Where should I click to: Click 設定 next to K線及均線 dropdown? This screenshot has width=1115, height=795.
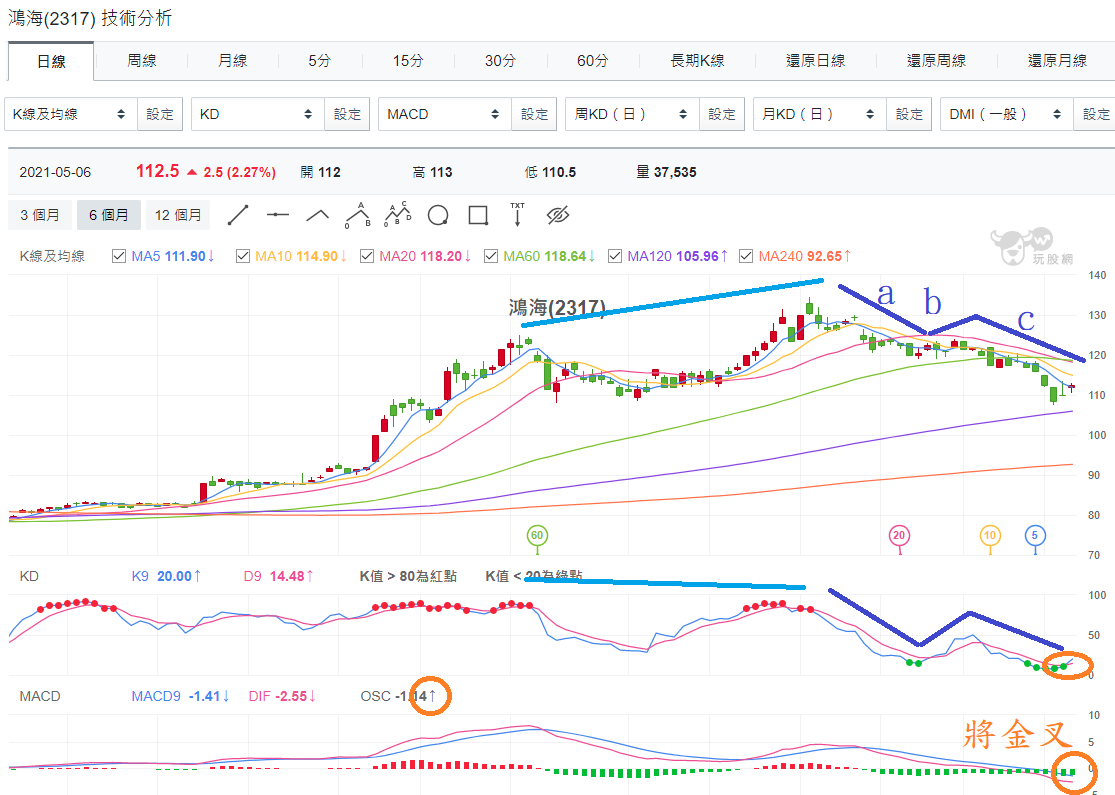160,114
